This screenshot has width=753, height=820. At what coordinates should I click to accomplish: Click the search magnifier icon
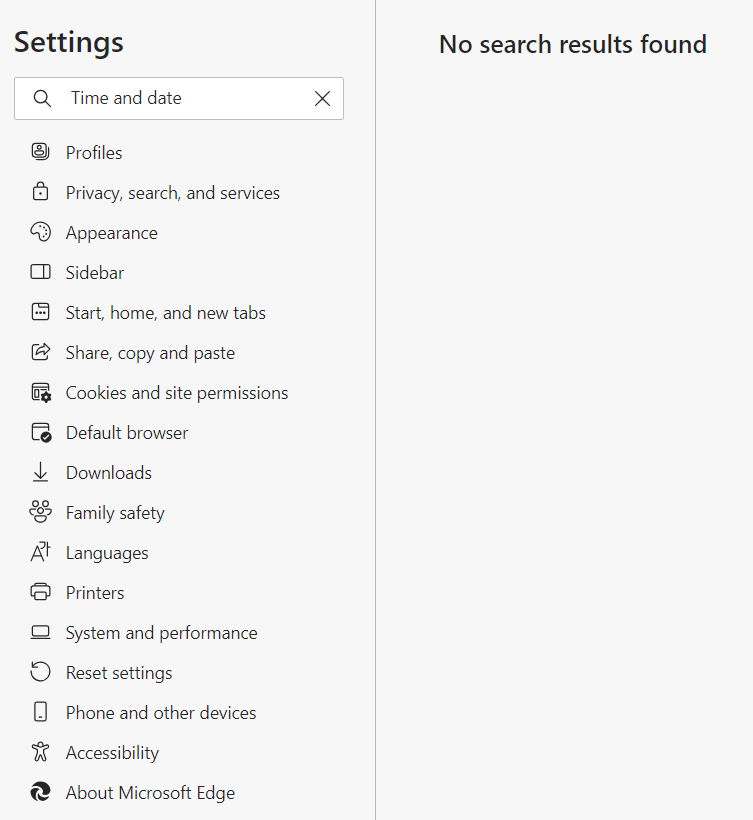pos(42,98)
